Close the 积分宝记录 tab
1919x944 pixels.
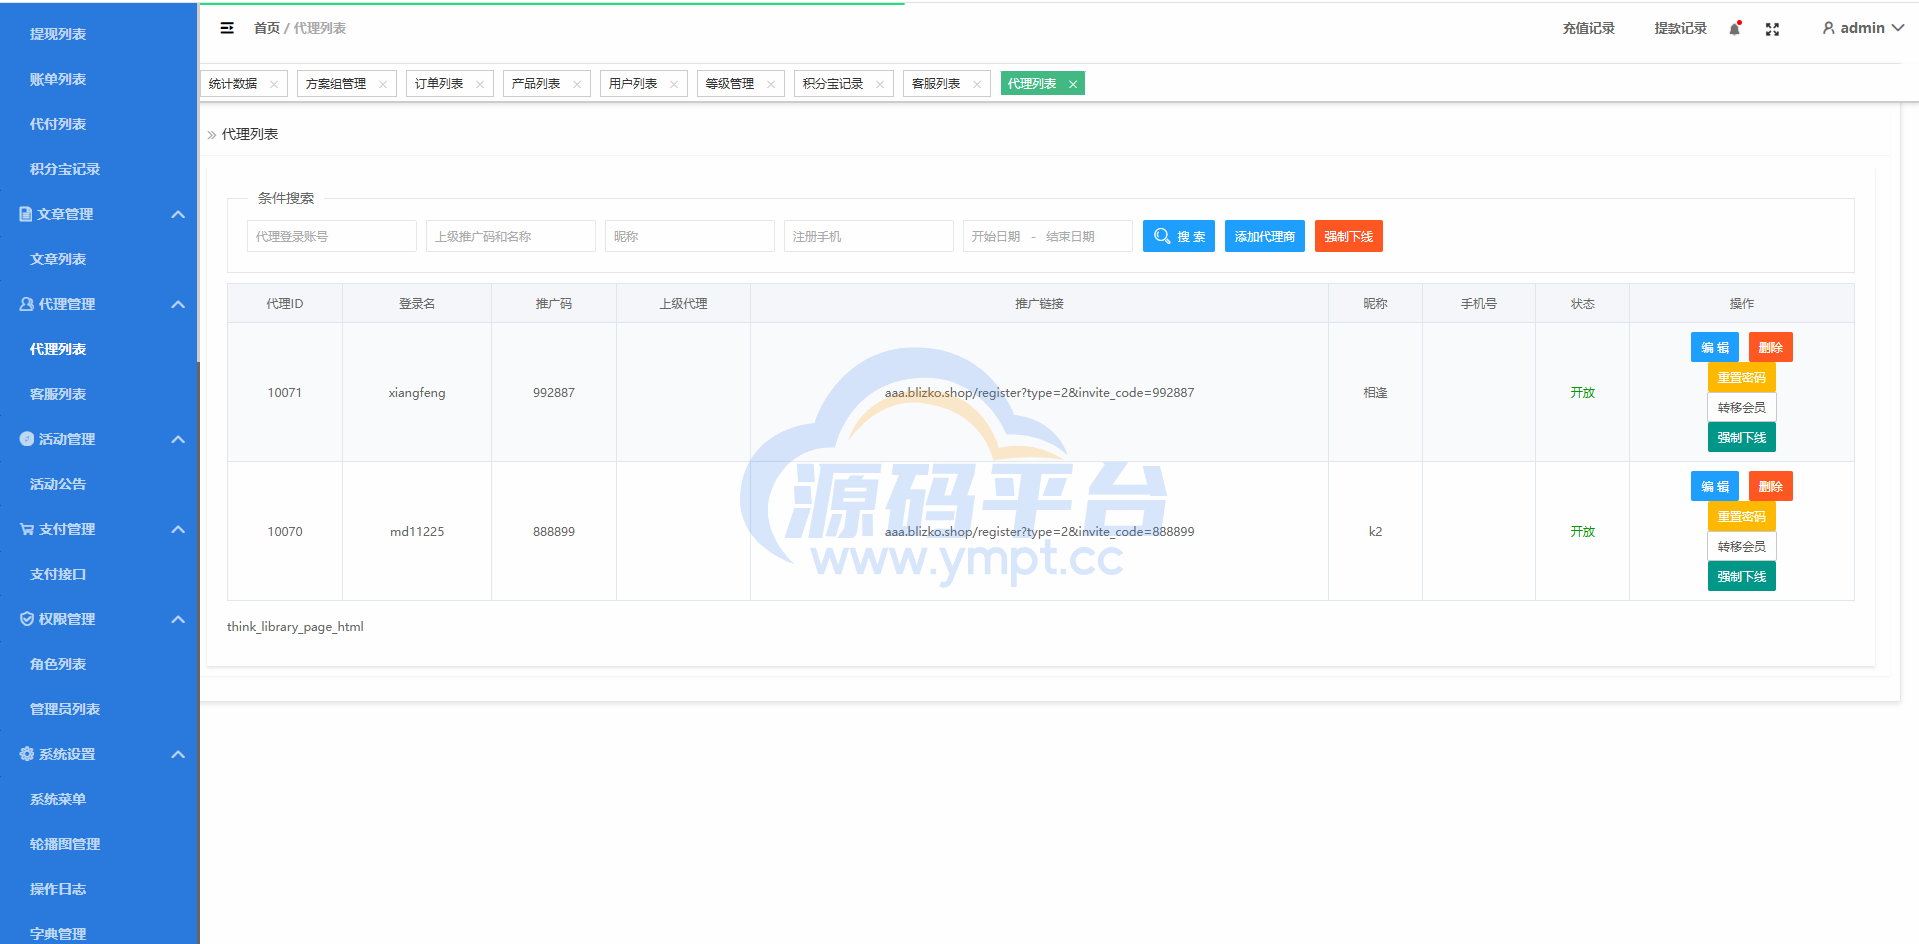880,84
